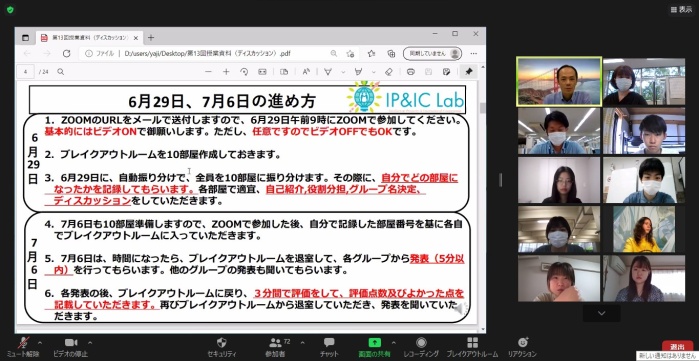Expand the arrow next to mute button
Image resolution: width=699 pixels, height=361 pixels.
(40, 343)
